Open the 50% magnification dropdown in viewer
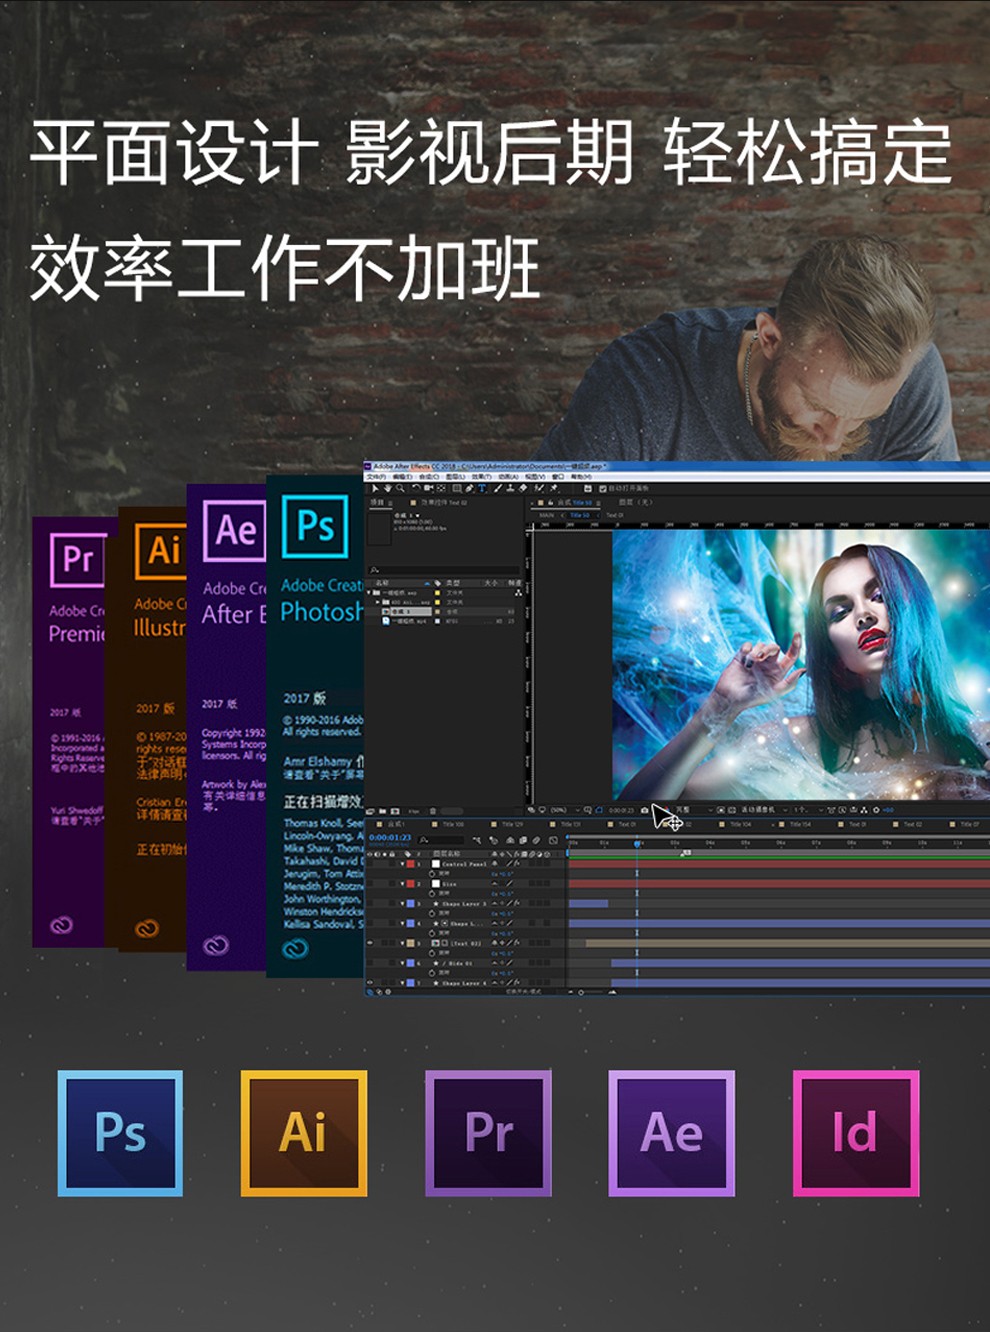Image resolution: width=990 pixels, height=1332 pixels. [560, 810]
